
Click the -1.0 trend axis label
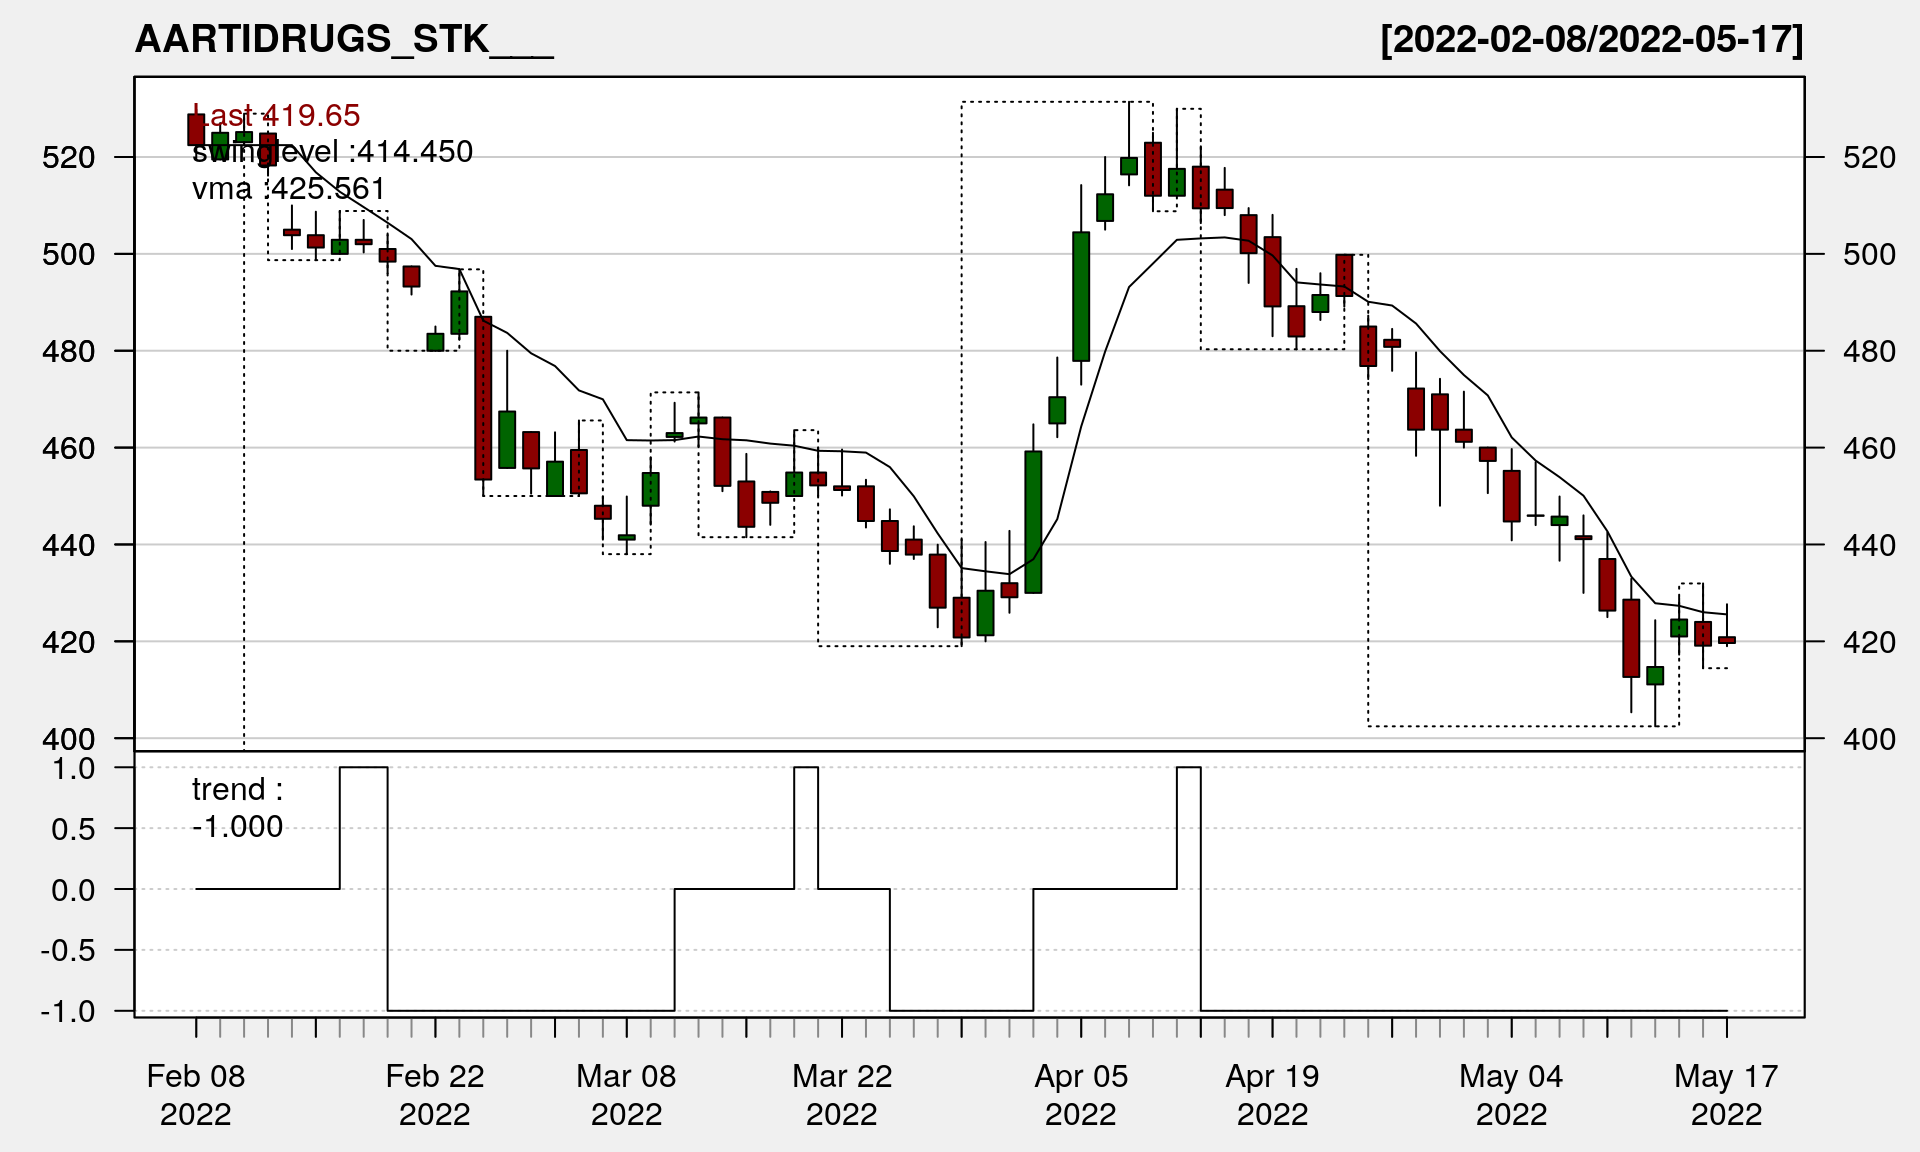(x=68, y=1011)
